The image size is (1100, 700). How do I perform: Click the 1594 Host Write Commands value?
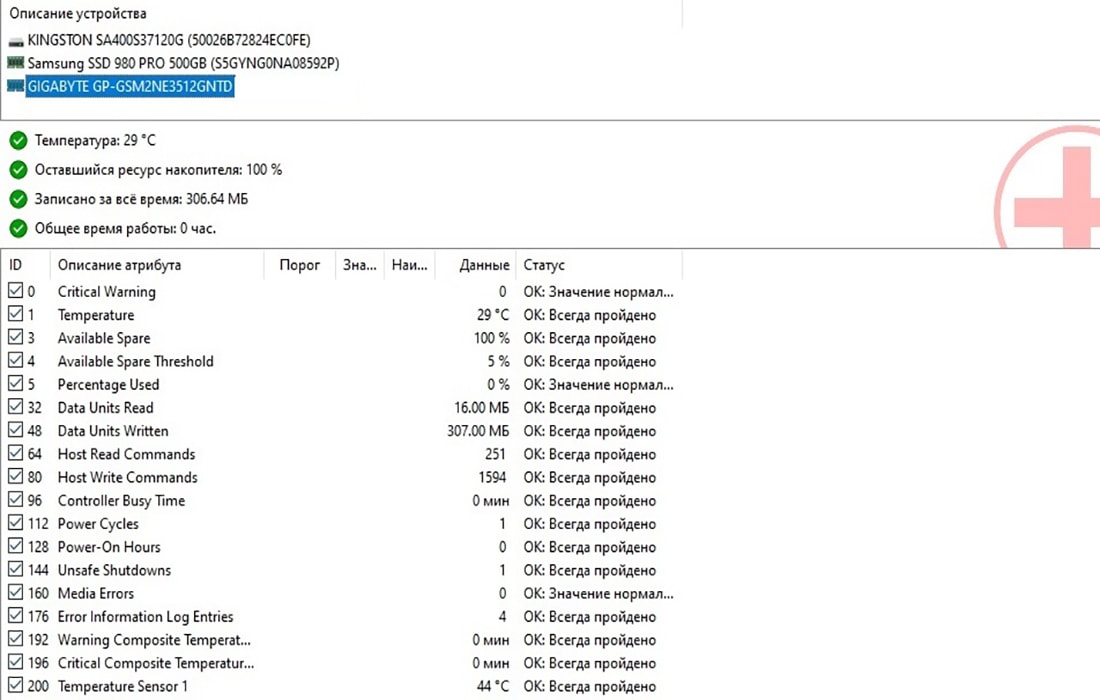(492, 477)
